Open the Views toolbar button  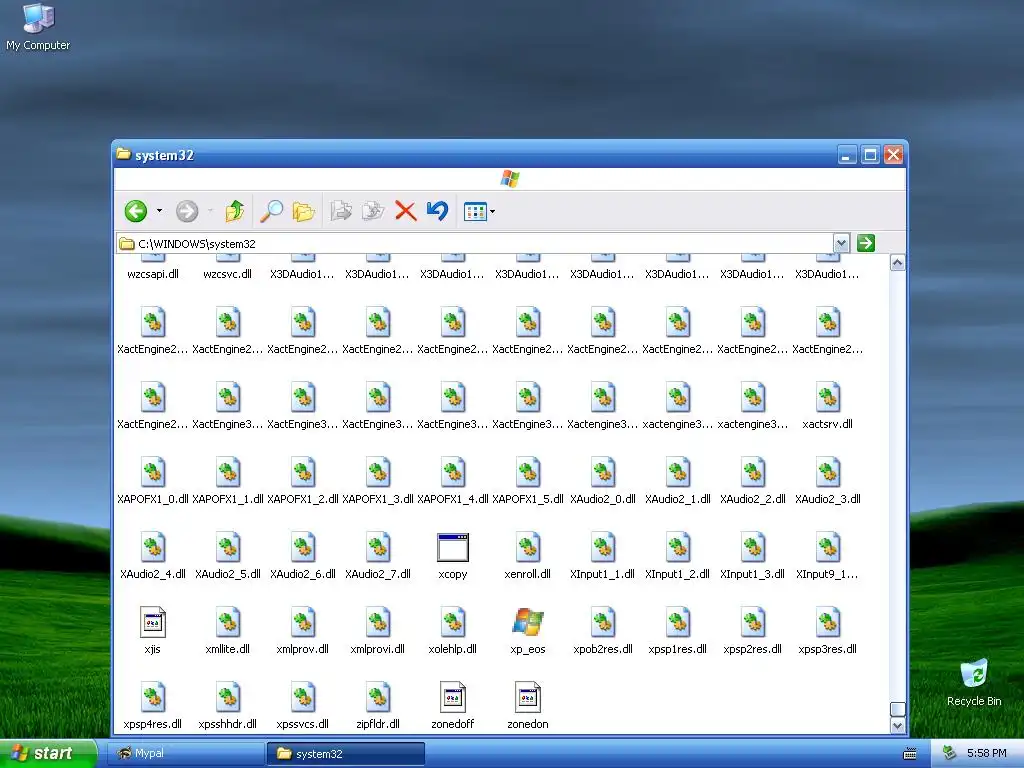475,212
